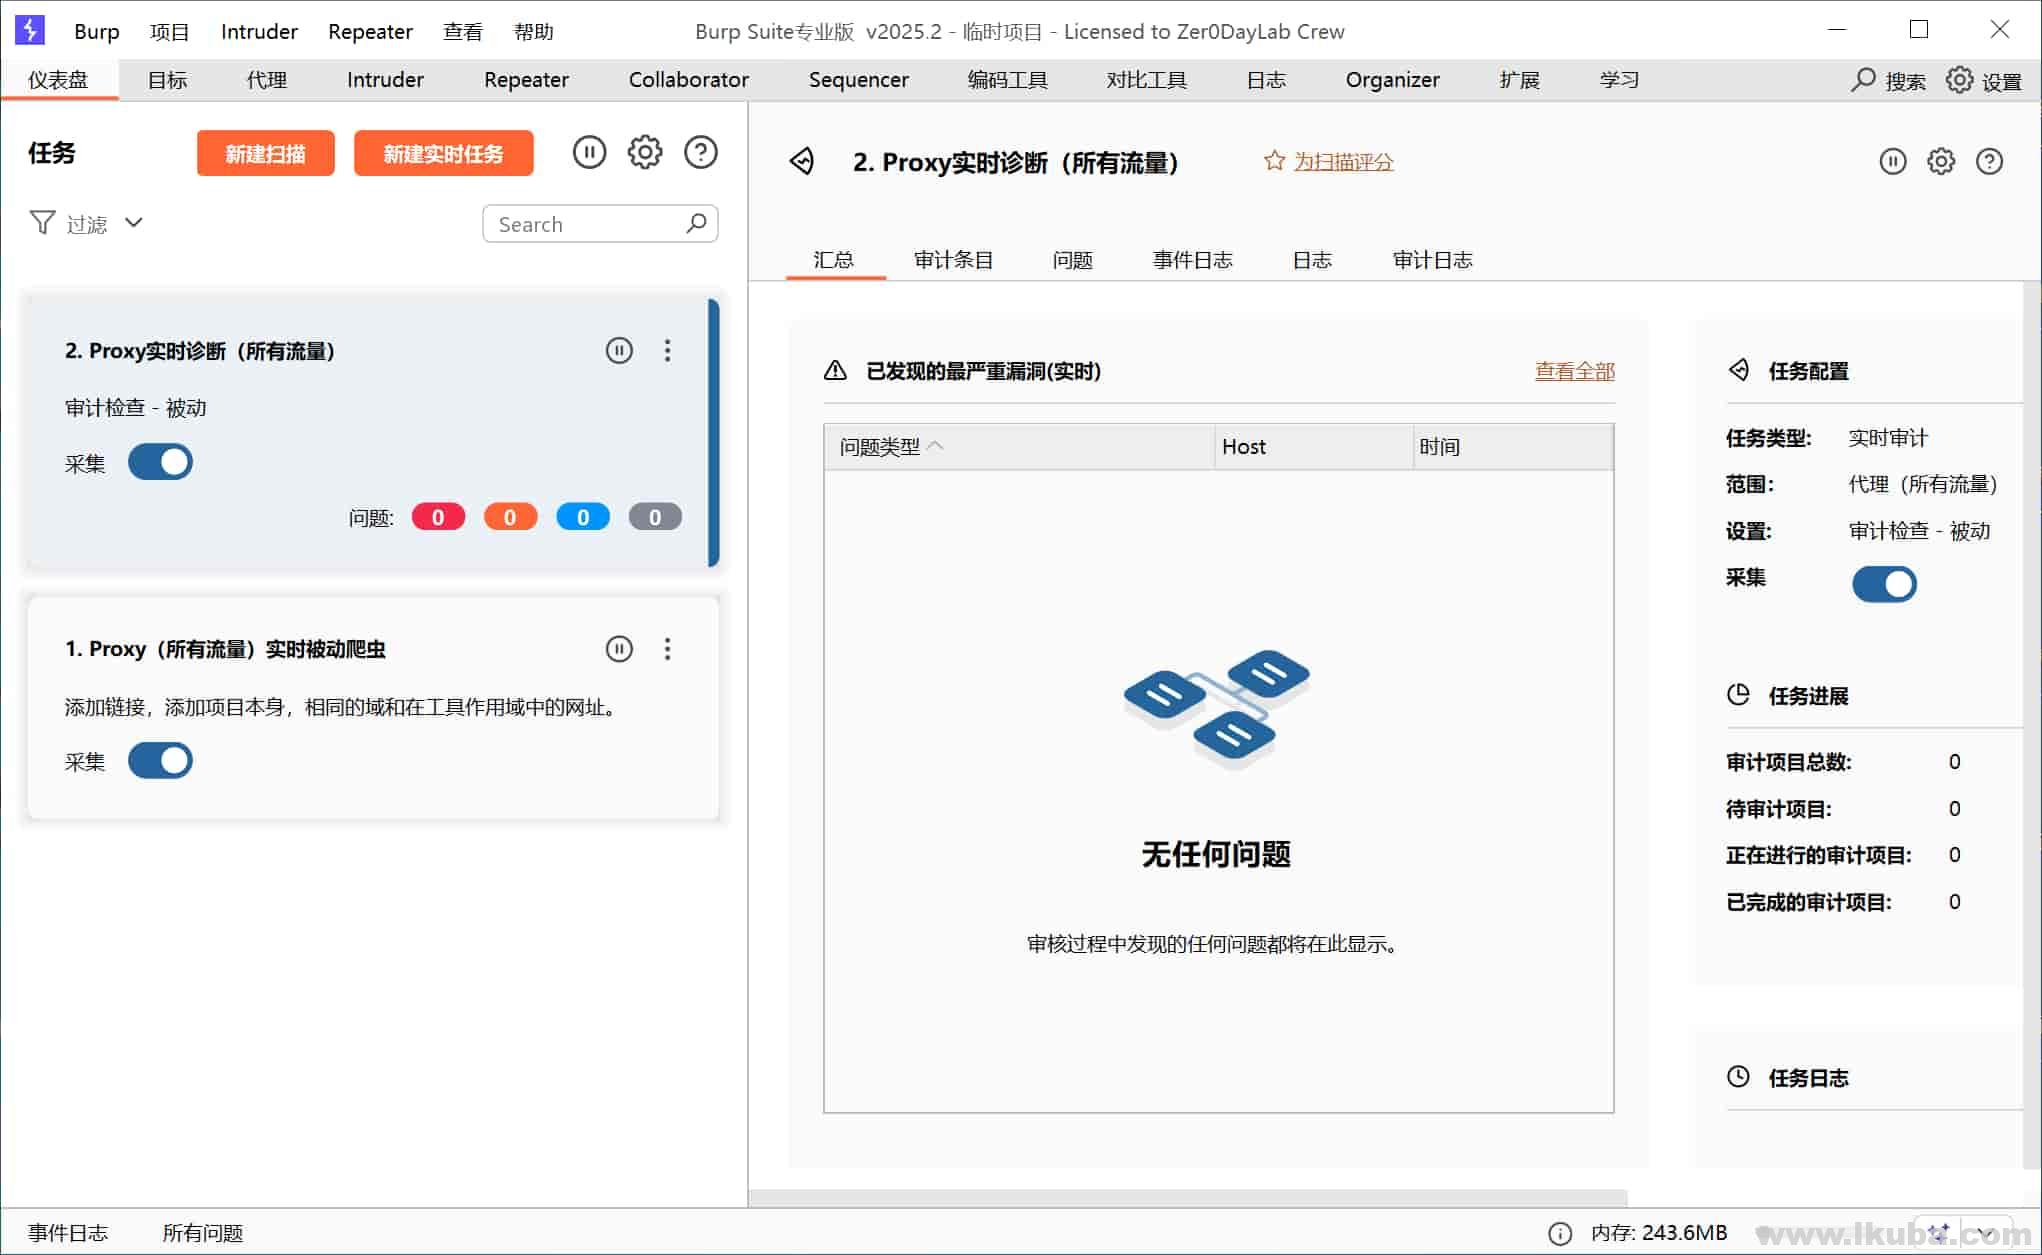The width and height of the screenshot is (2042, 1255).
Task: Select the 审计日志 sub-tab
Action: pos(1432,260)
